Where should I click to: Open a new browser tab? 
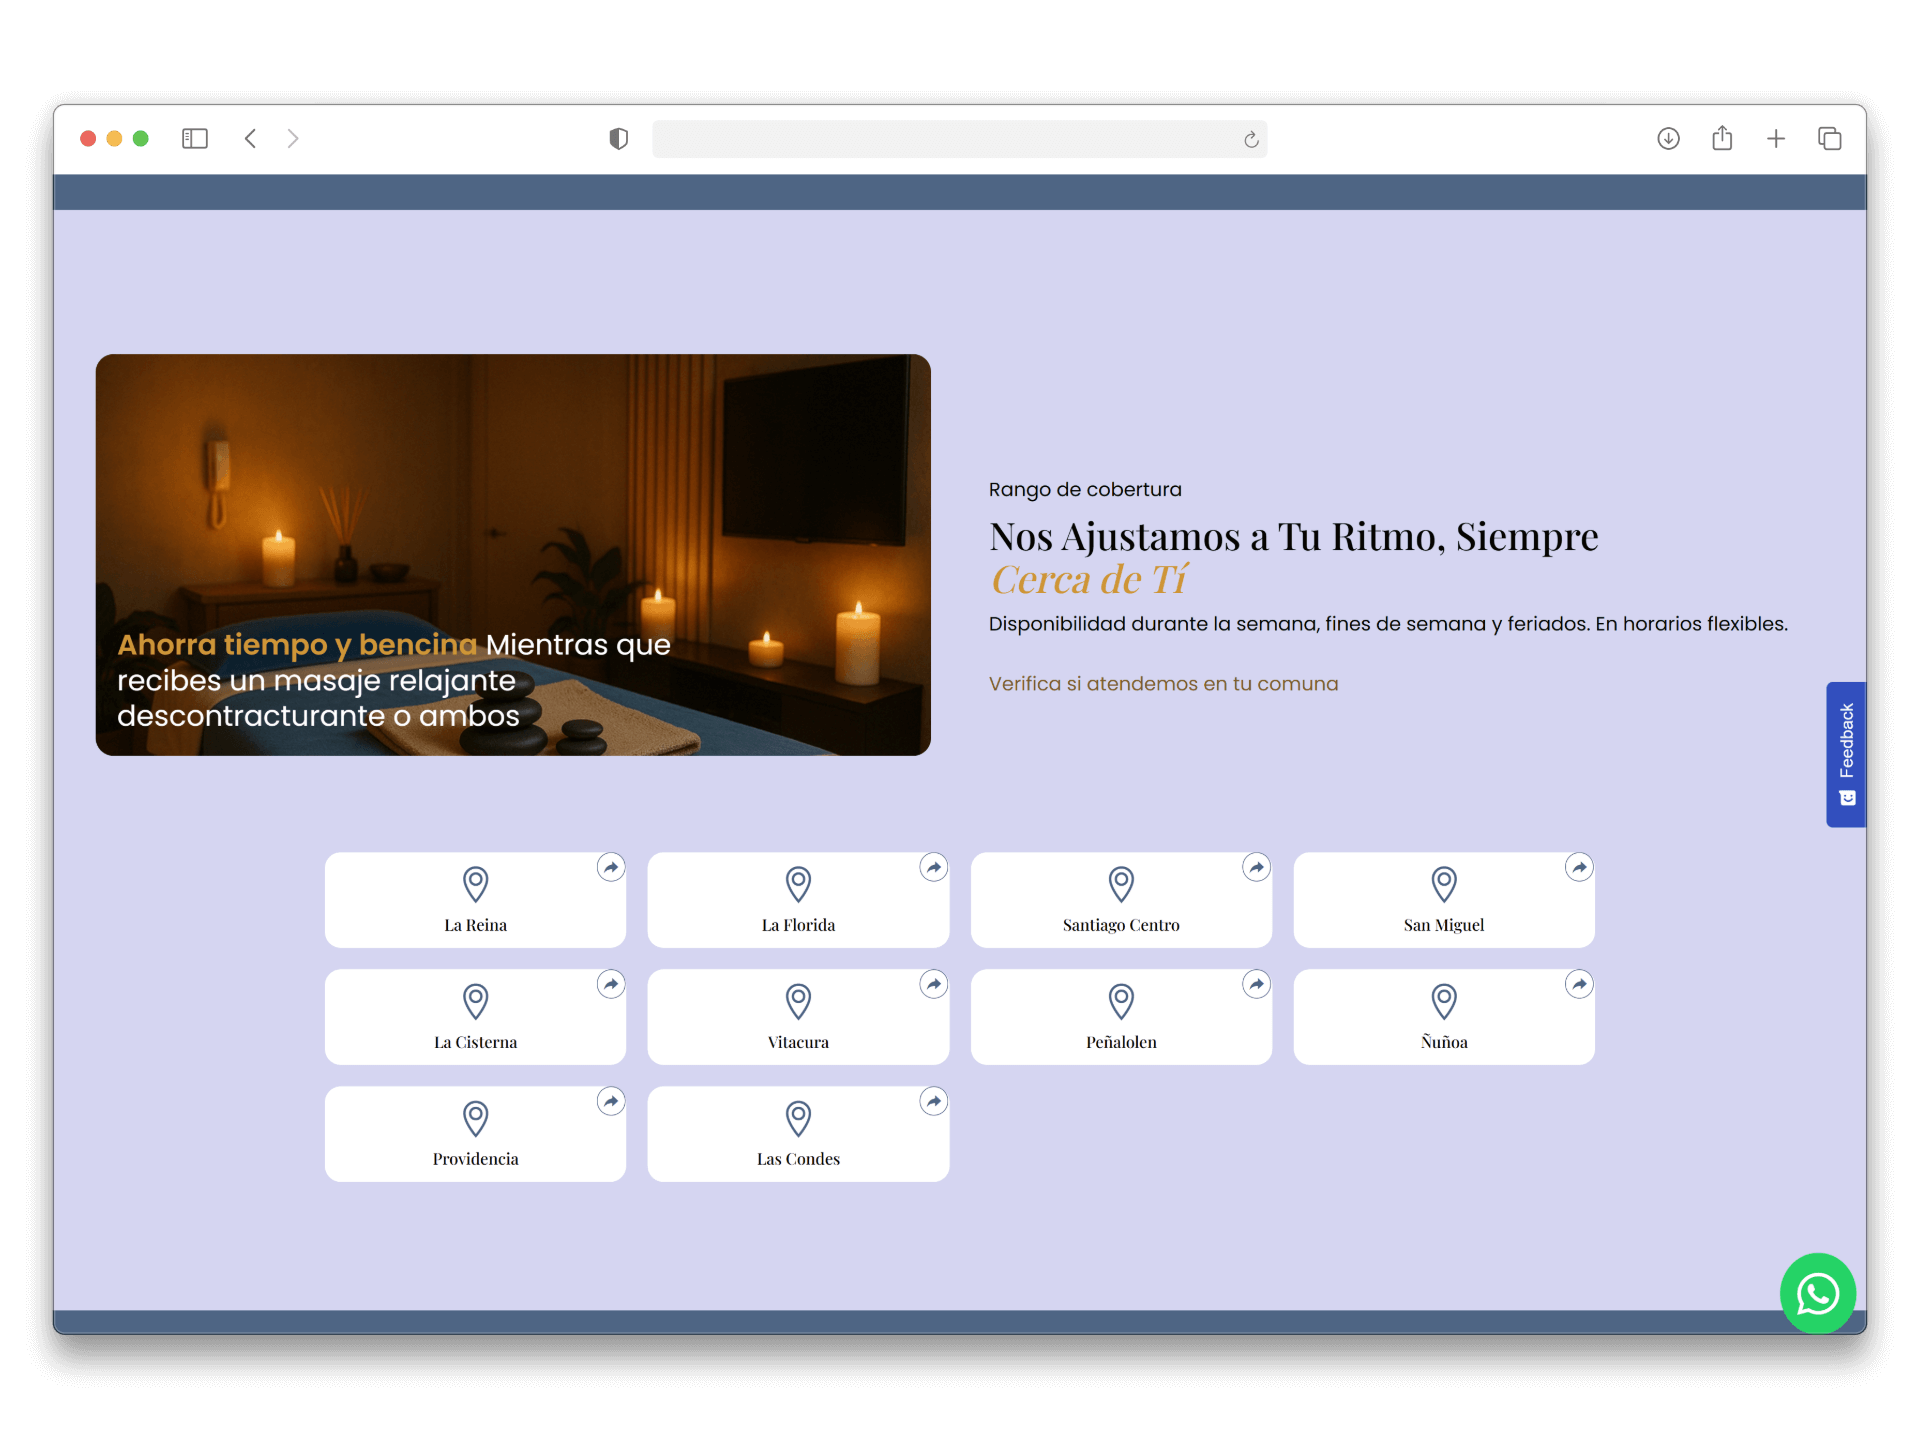tap(1776, 139)
